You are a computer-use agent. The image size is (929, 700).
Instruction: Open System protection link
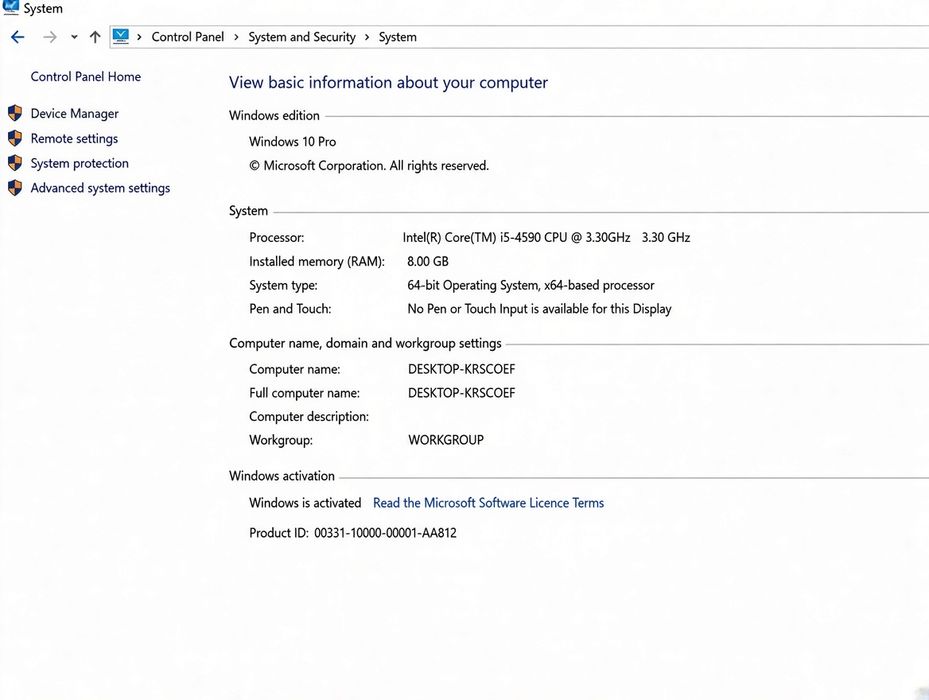80,163
